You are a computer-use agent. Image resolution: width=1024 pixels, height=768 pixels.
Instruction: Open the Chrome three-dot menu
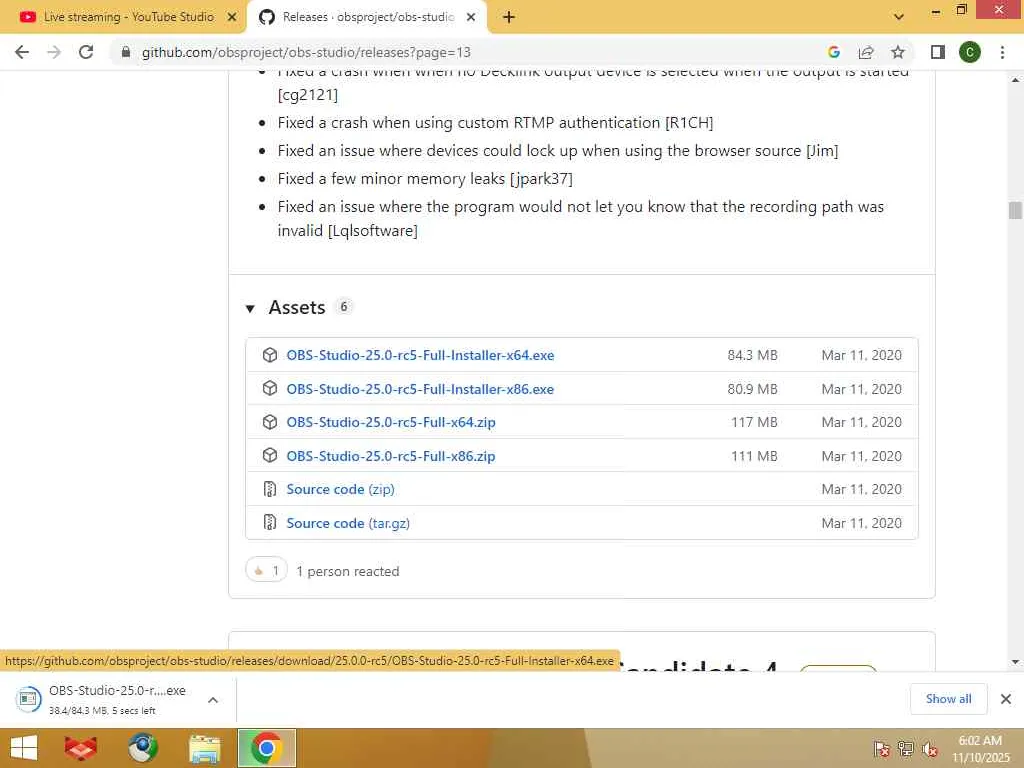click(1002, 52)
